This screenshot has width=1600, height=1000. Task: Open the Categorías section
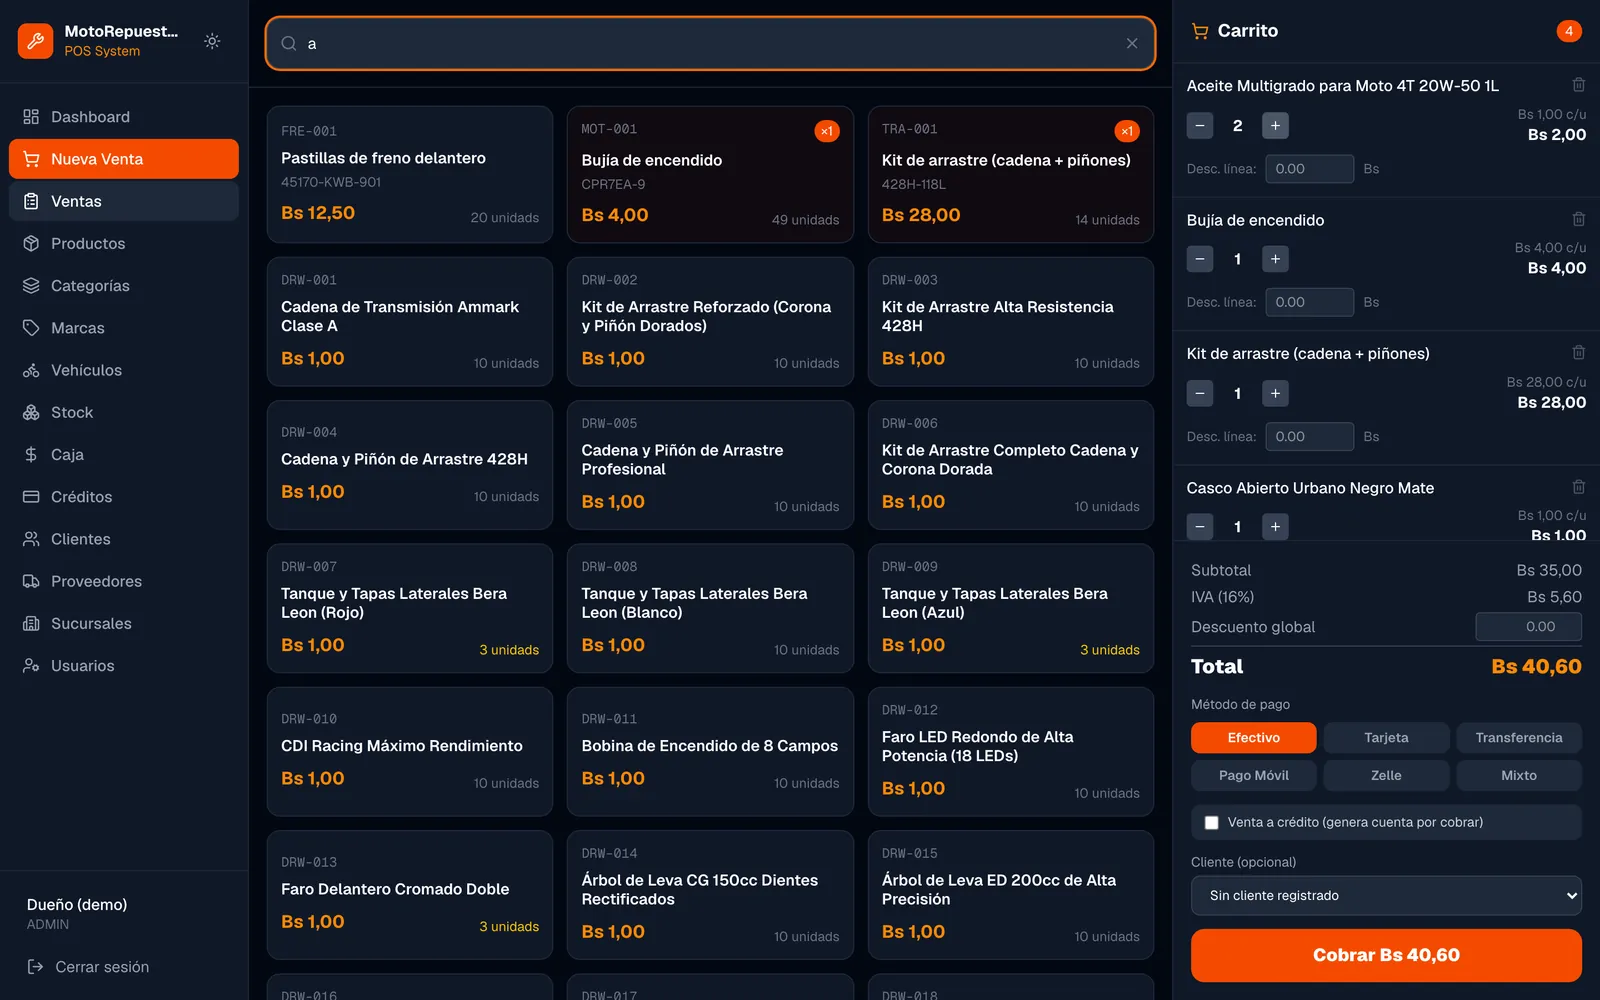pyautogui.click(x=124, y=286)
